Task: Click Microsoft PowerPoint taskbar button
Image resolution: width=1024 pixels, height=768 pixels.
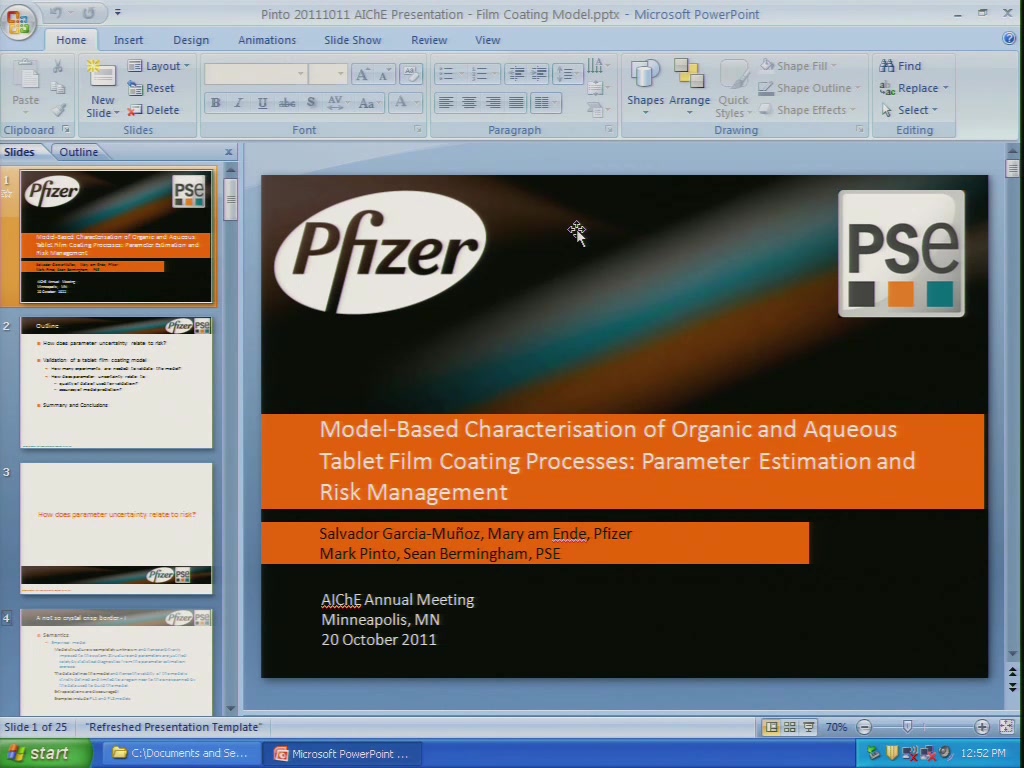Action: click(x=341, y=754)
